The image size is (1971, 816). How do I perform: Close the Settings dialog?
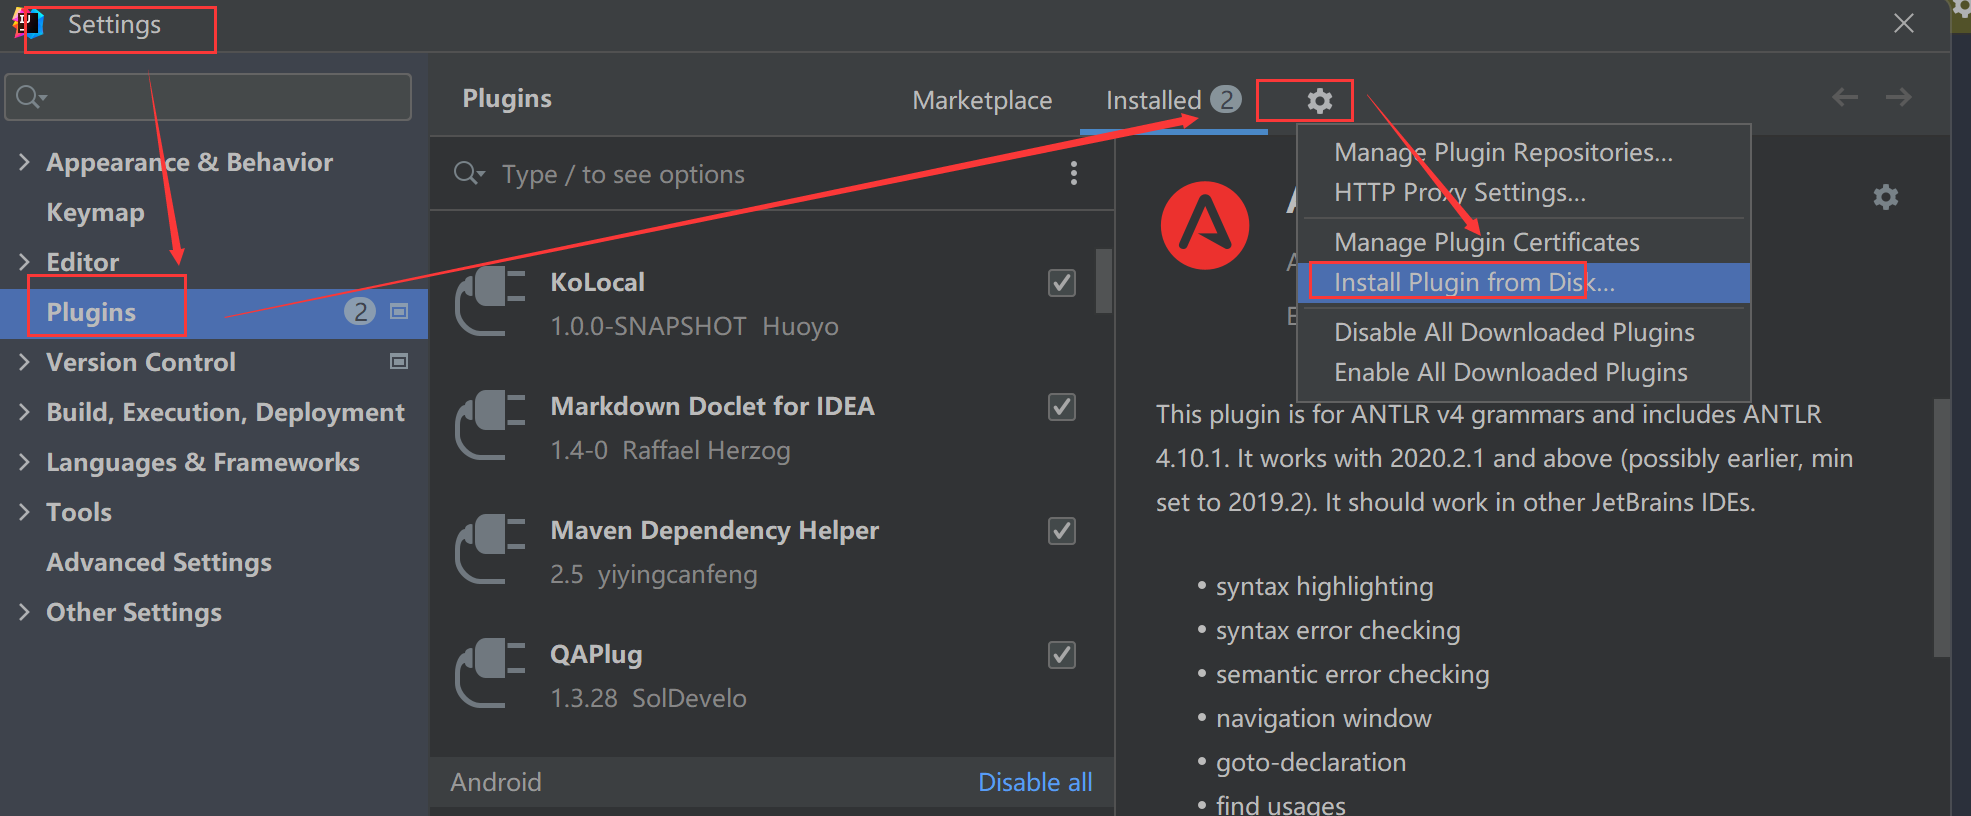1904,23
